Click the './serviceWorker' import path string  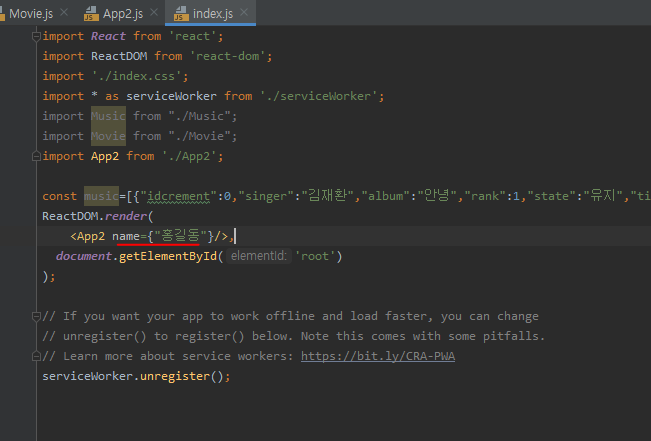318,96
